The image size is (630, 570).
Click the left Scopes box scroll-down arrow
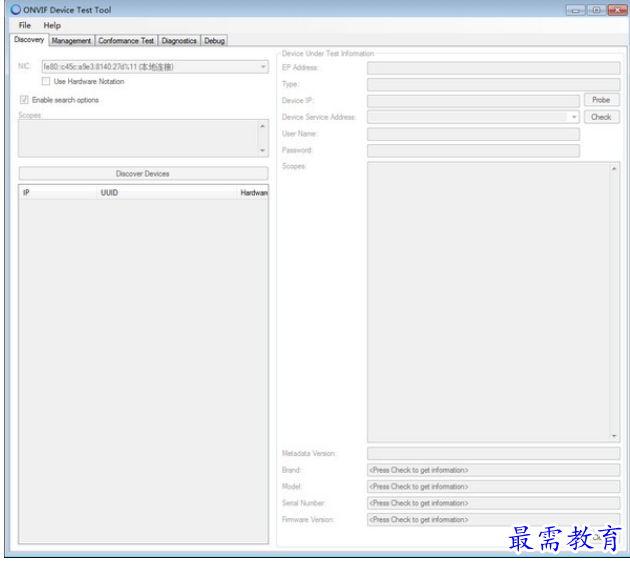click(262, 151)
